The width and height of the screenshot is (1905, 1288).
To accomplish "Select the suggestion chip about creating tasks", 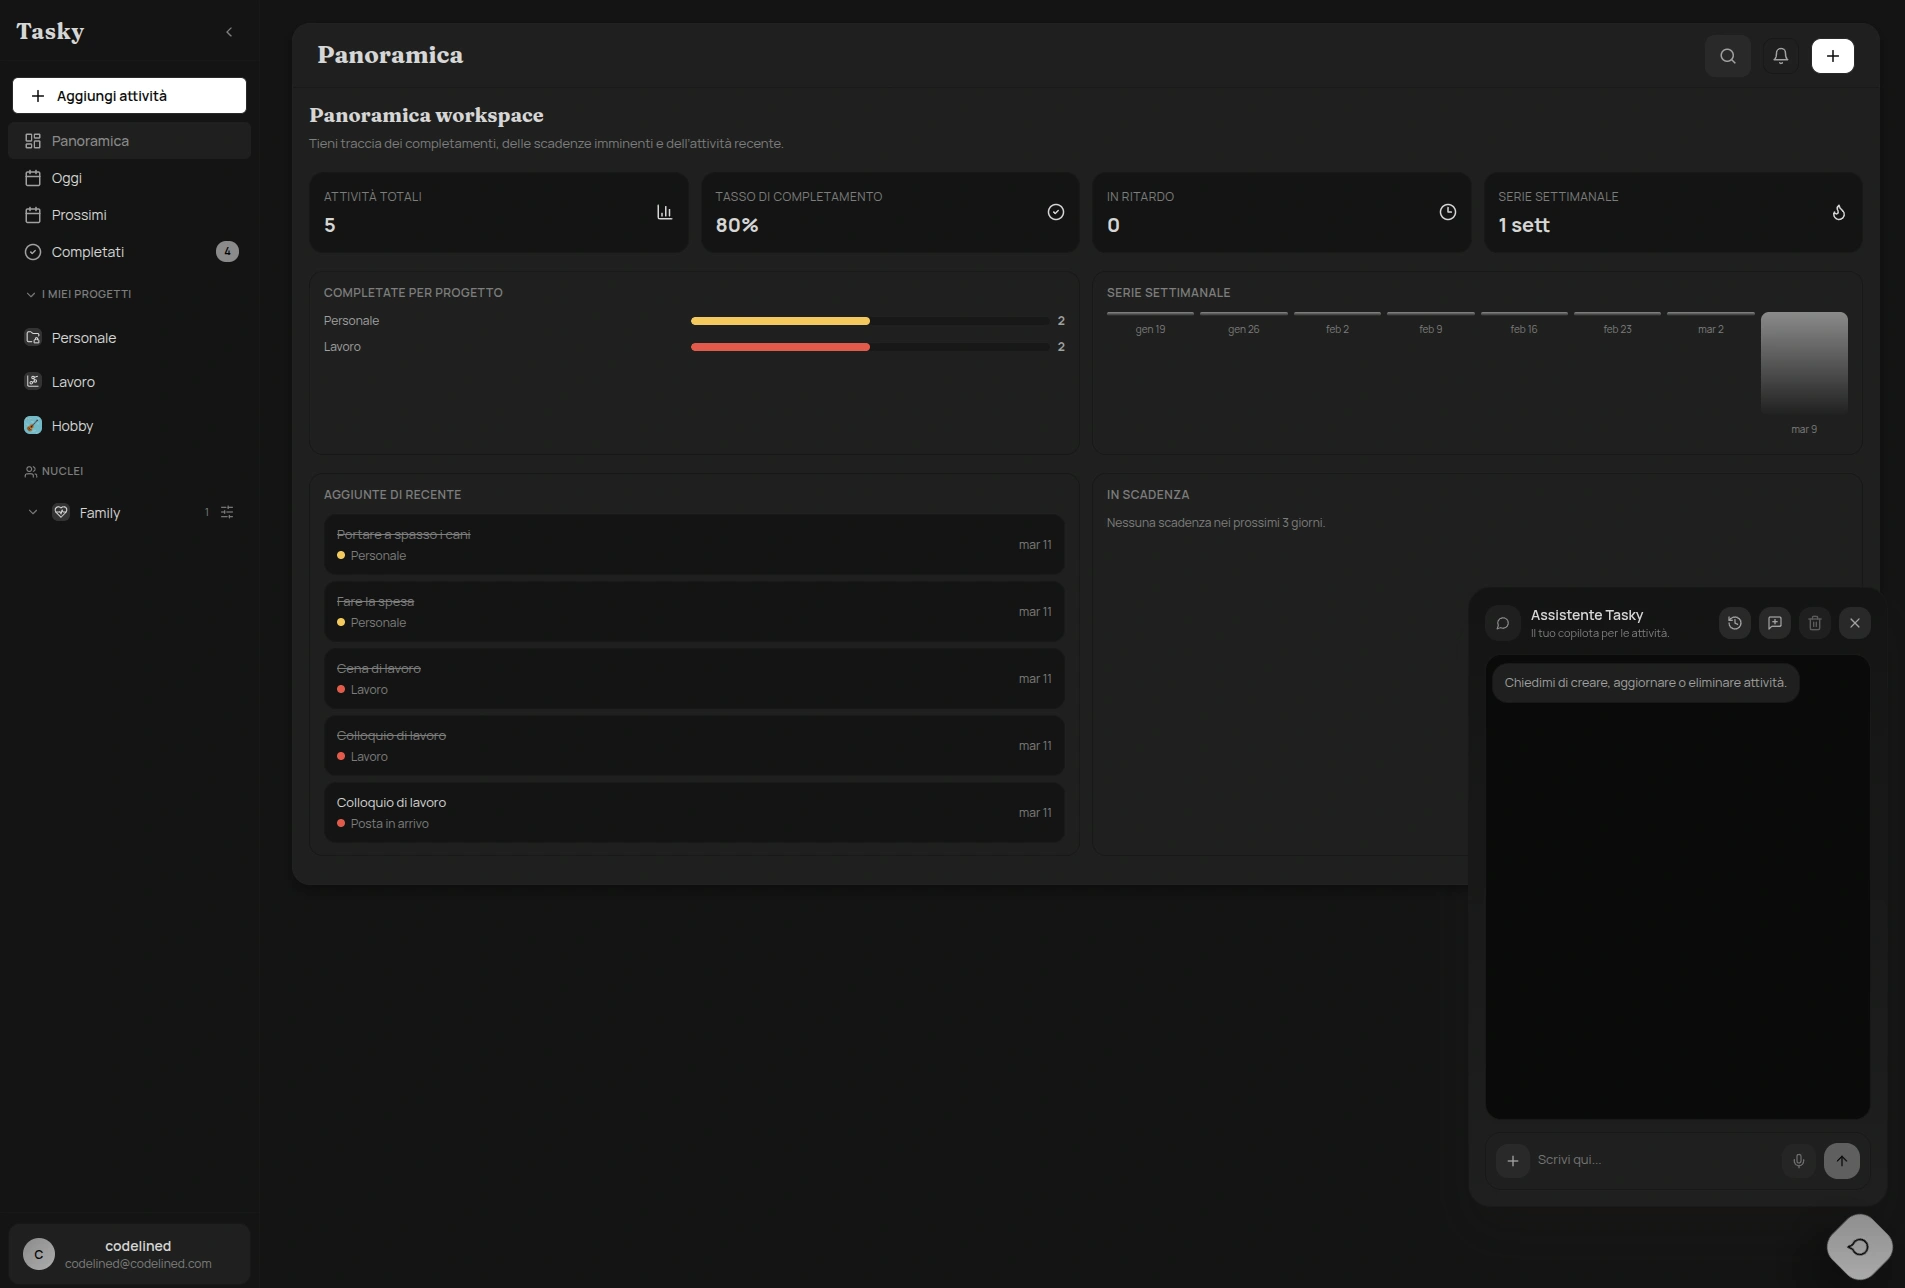I will point(1645,682).
